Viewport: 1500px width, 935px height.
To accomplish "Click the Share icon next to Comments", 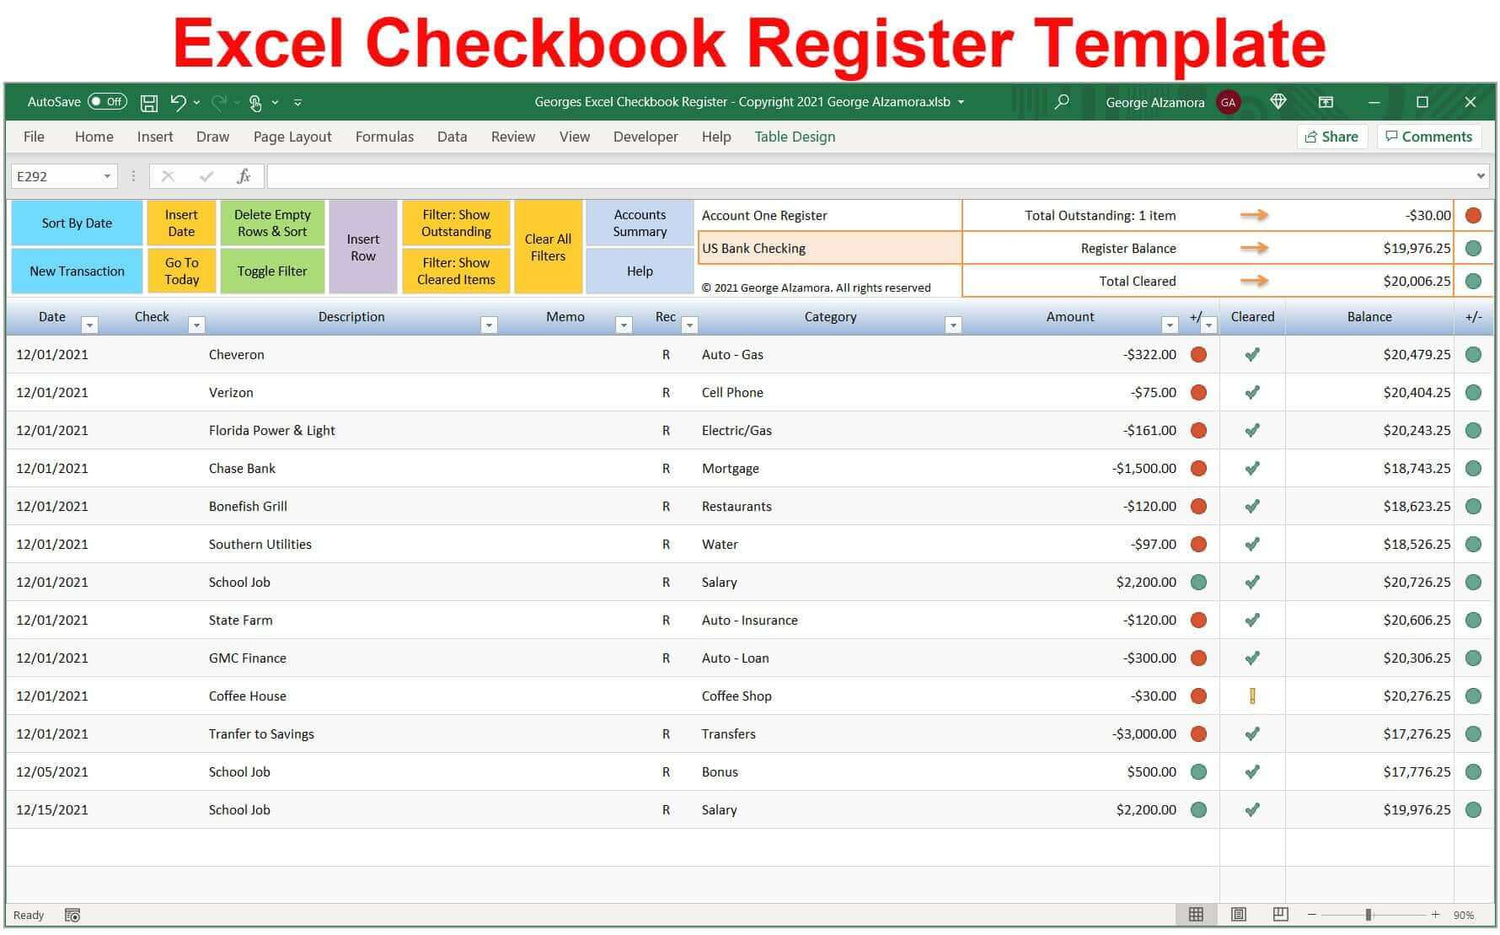I will coord(1332,136).
